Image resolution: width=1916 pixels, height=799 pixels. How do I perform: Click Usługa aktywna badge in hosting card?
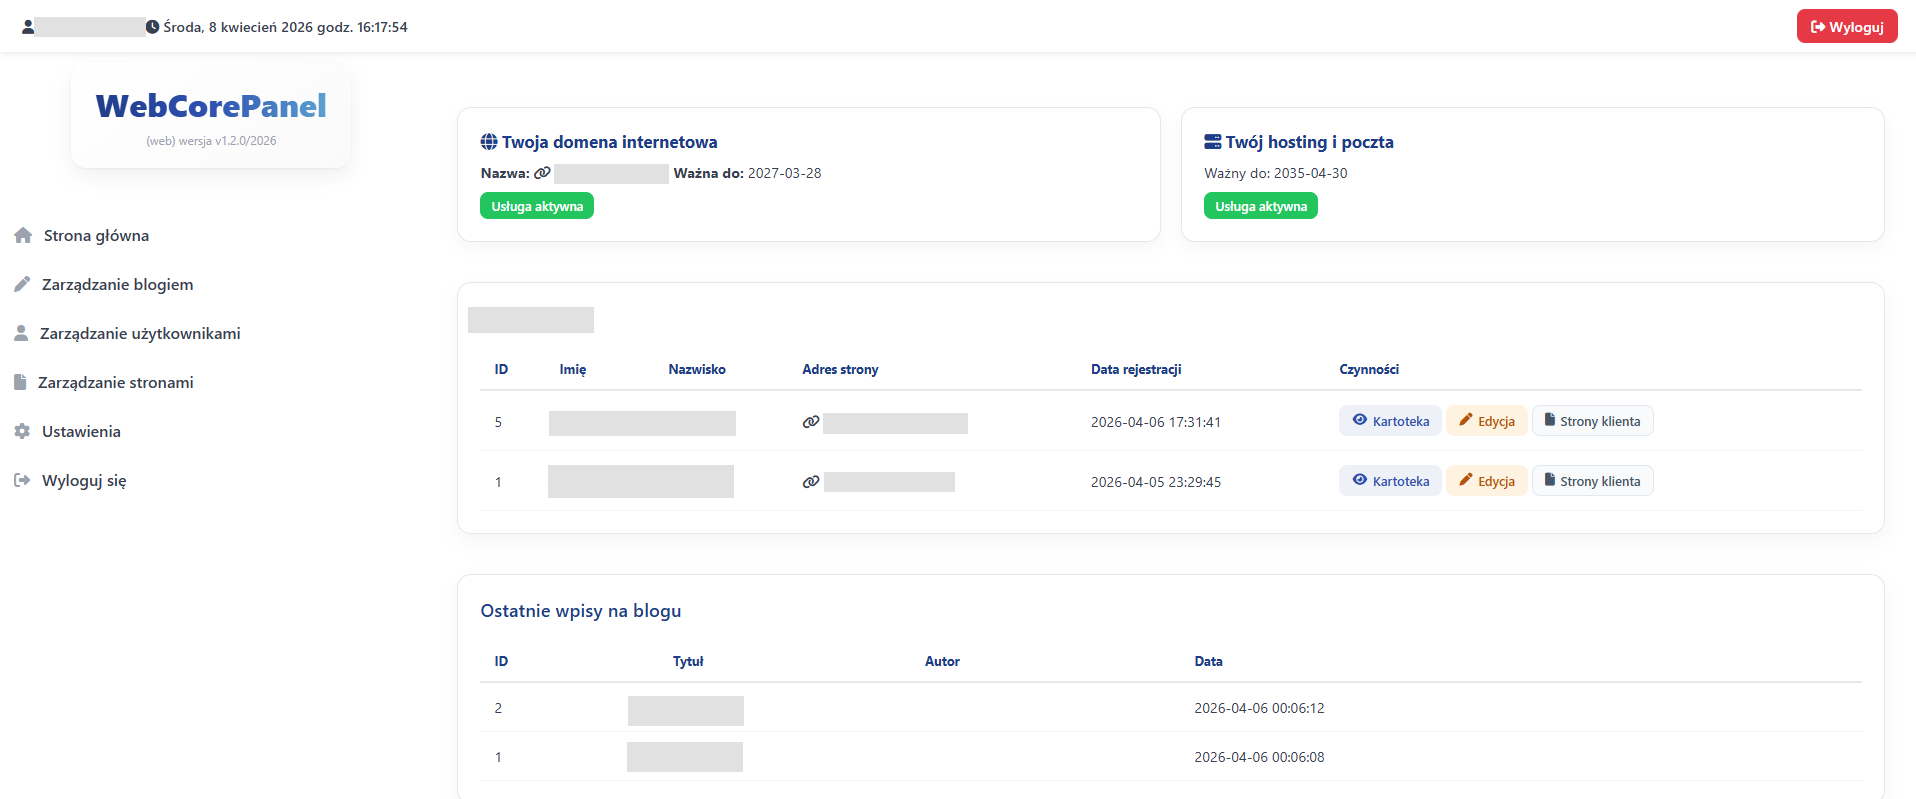(1261, 206)
